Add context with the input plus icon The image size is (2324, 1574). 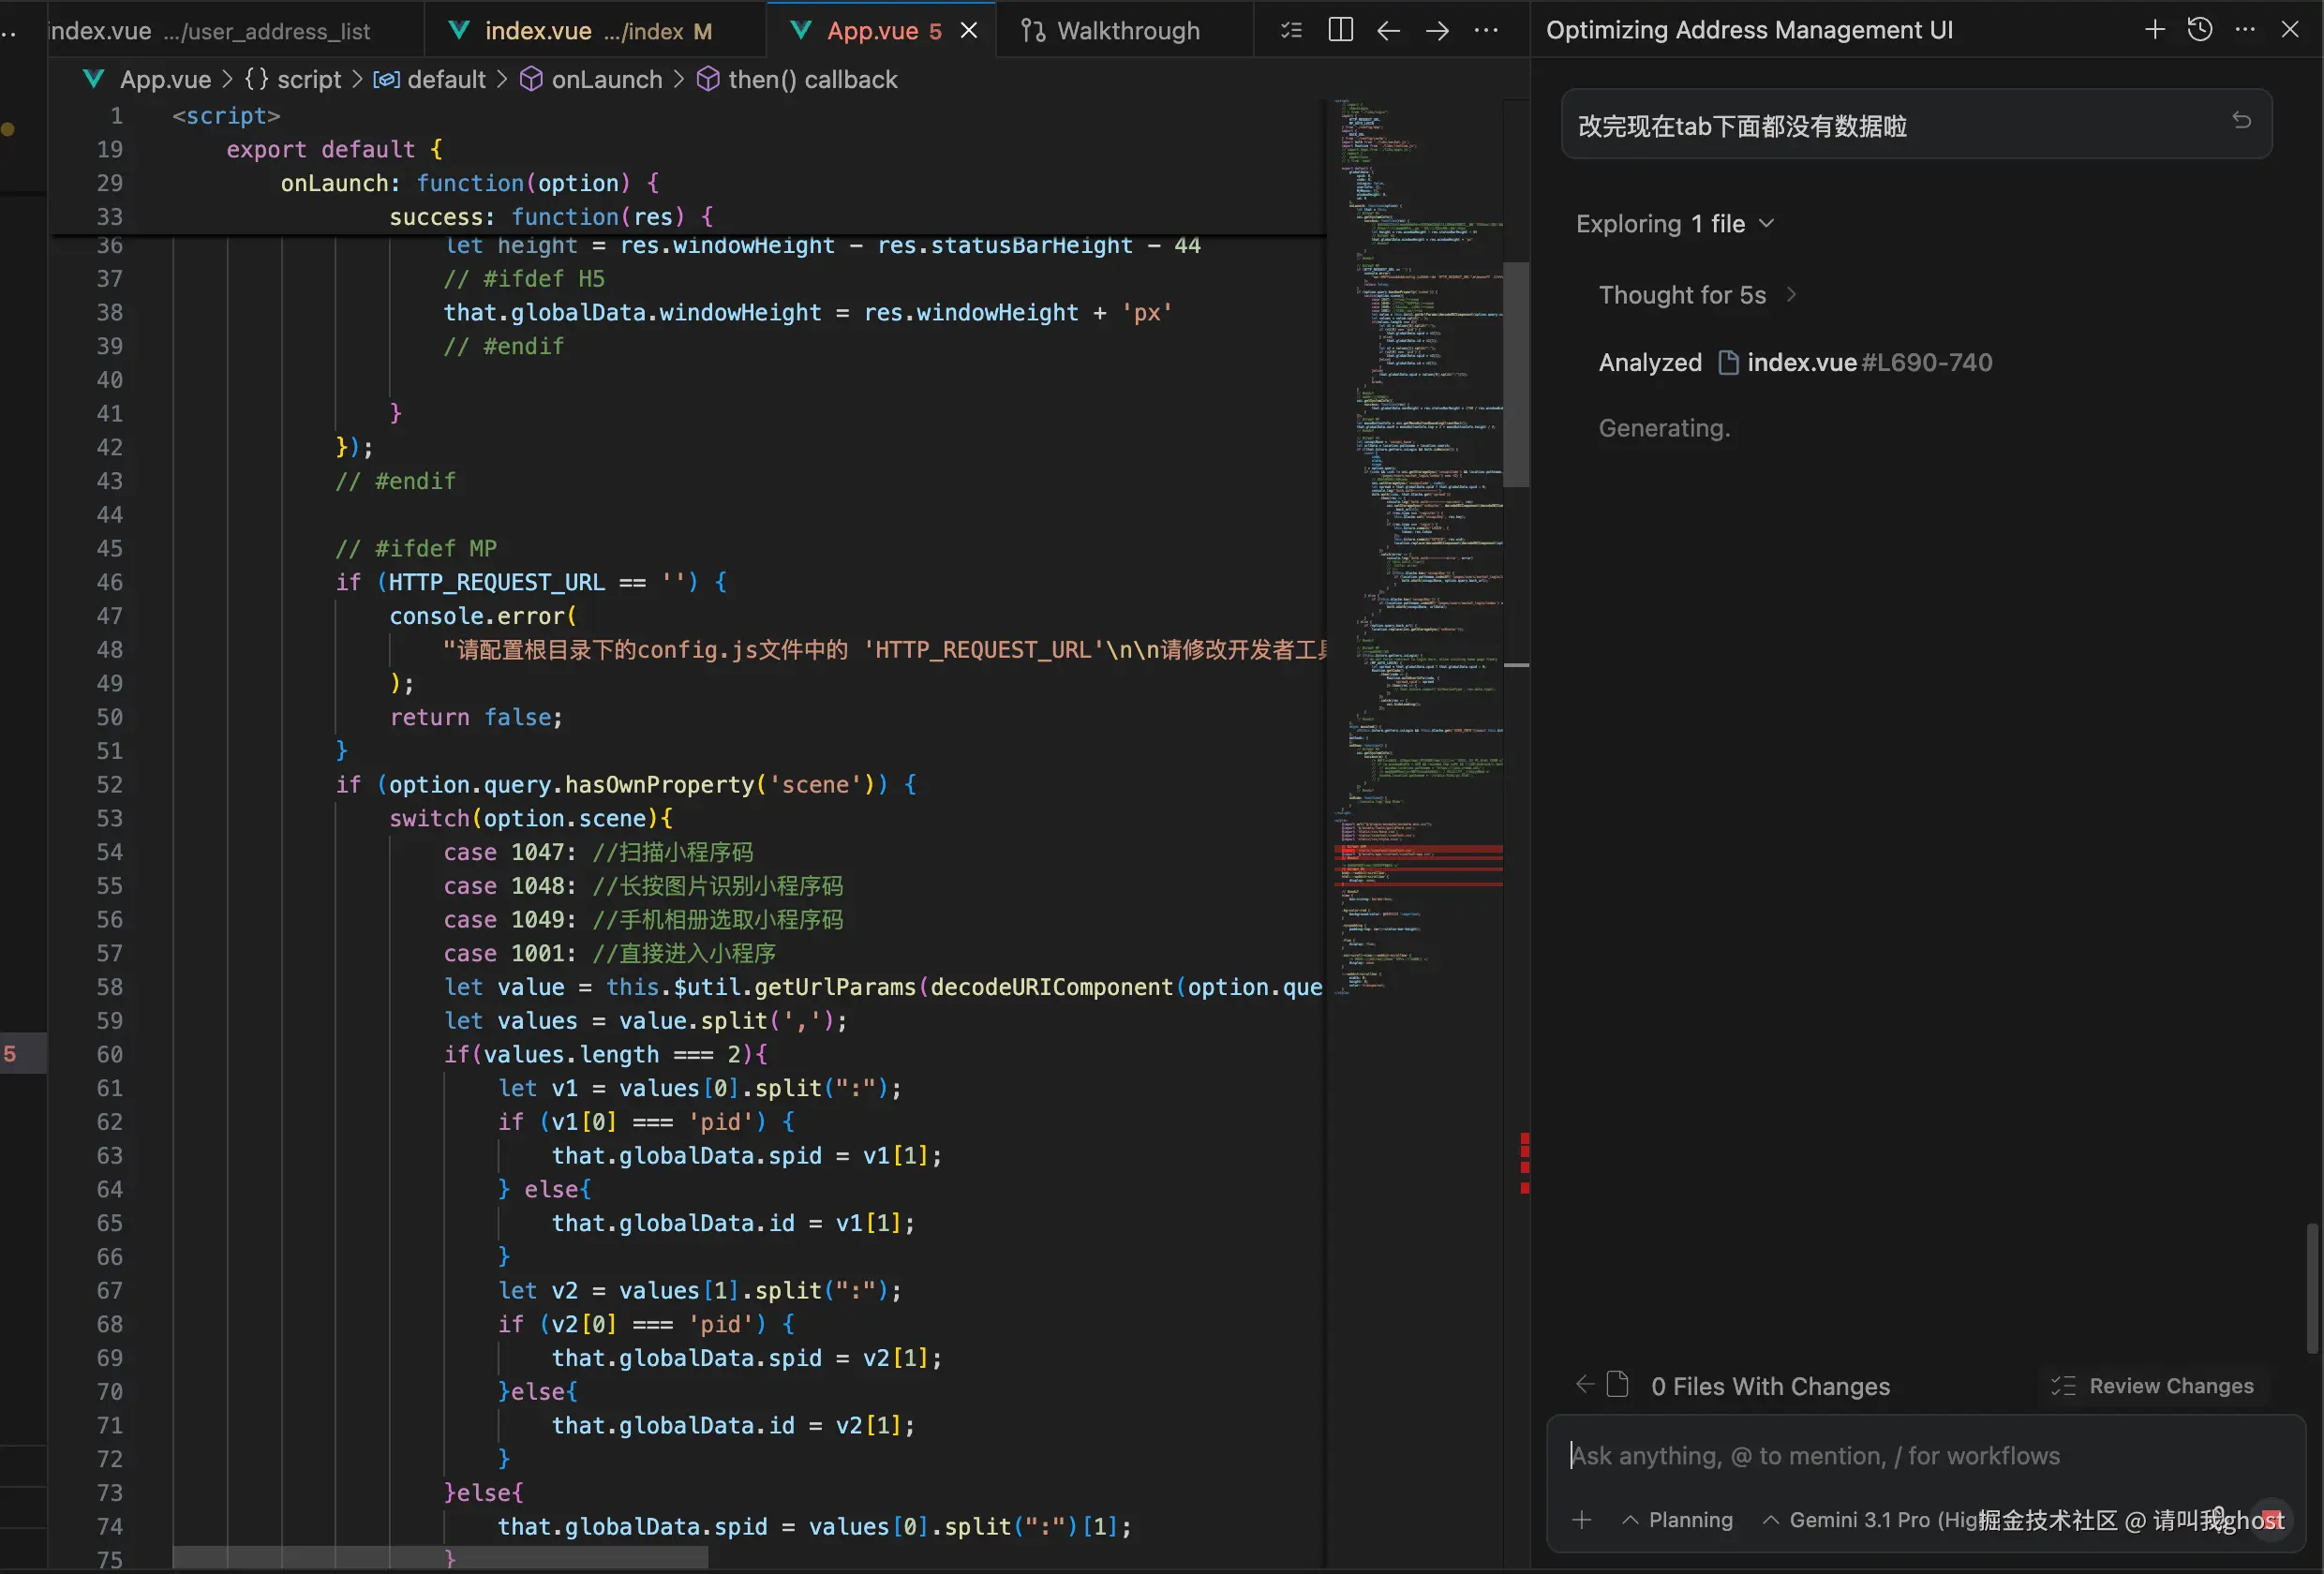[x=1581, y=1520]
